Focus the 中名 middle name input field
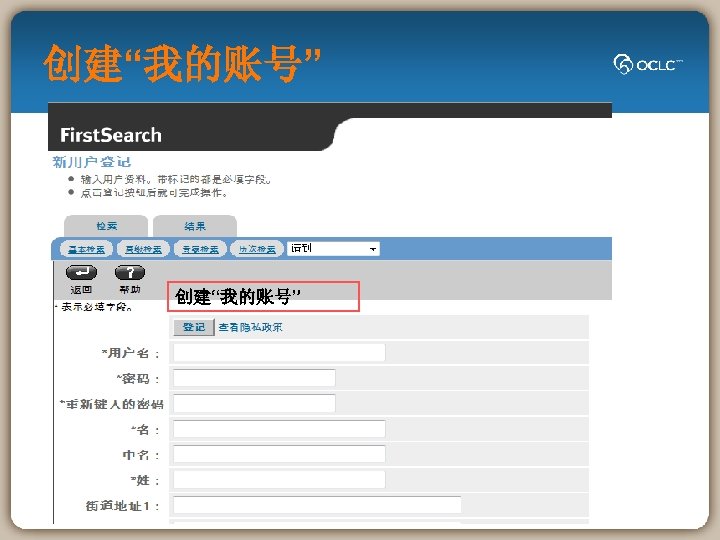The height and width of the screenshot is (540, 720). (x=279, y=454)
